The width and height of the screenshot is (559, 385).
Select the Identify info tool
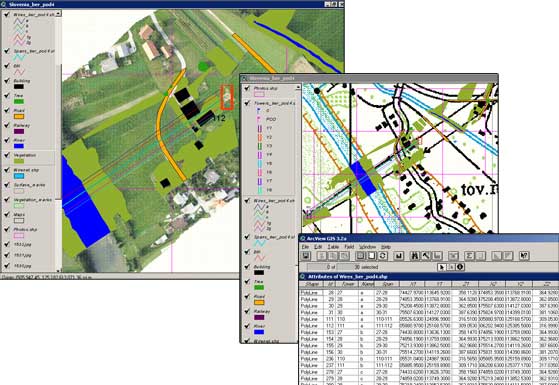[x=460, y=267]
